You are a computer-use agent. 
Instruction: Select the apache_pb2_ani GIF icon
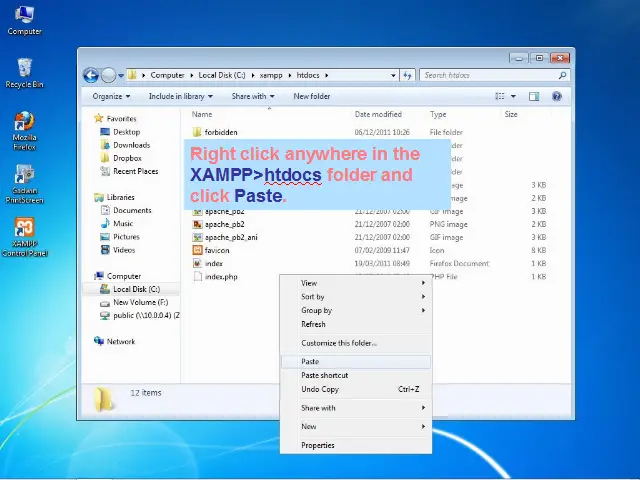point(197,237)
